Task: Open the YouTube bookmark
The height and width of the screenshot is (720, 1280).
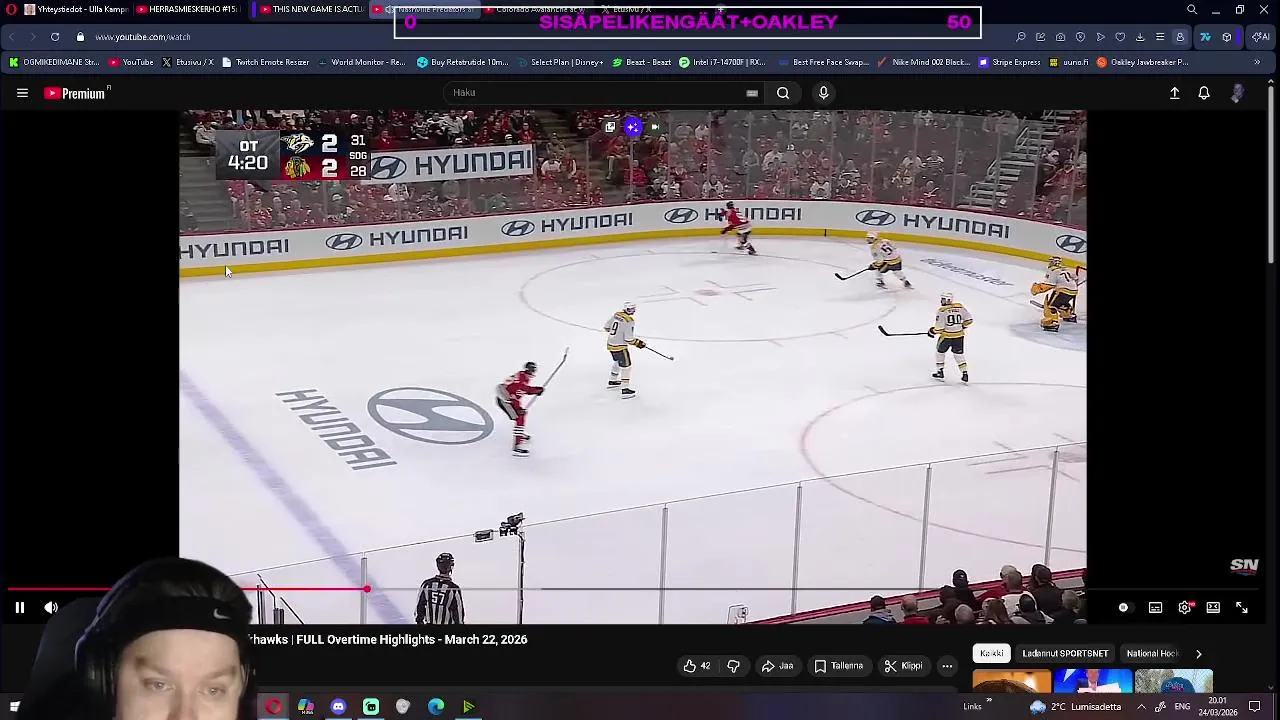Action: pos(131,62)
